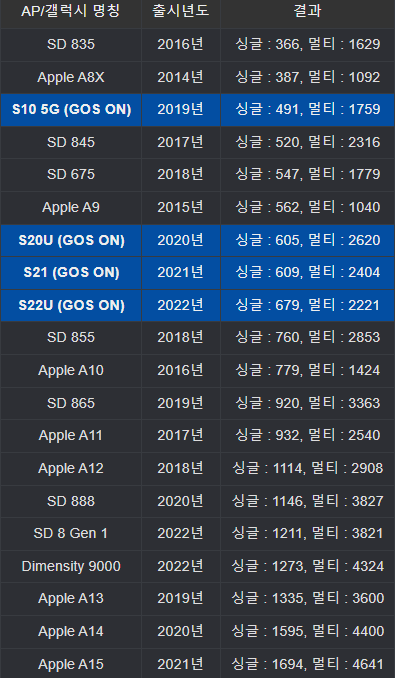
Task: Click the year cell in S22U row
Action: coord(181,305)
